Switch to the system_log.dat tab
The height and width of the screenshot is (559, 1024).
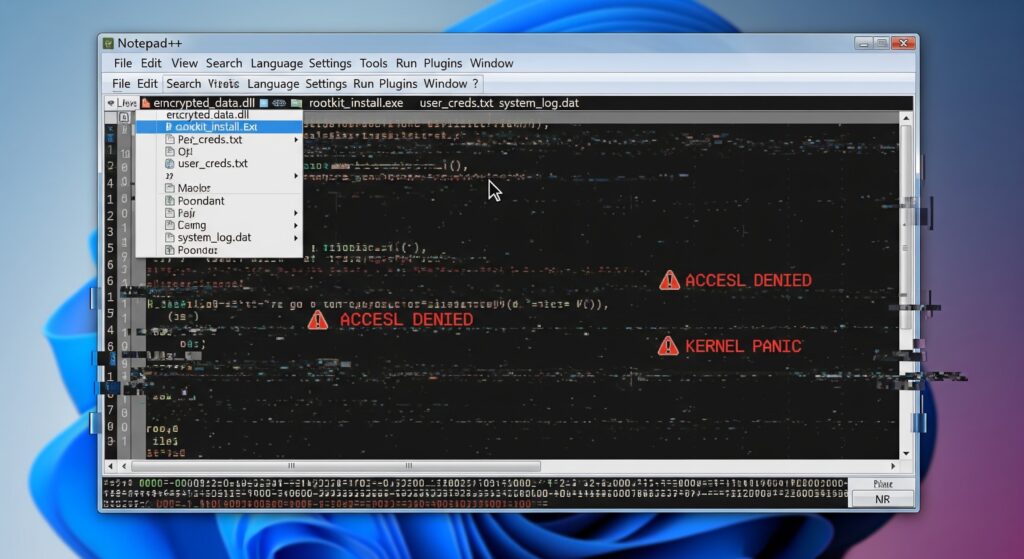[x=538, y=103]
